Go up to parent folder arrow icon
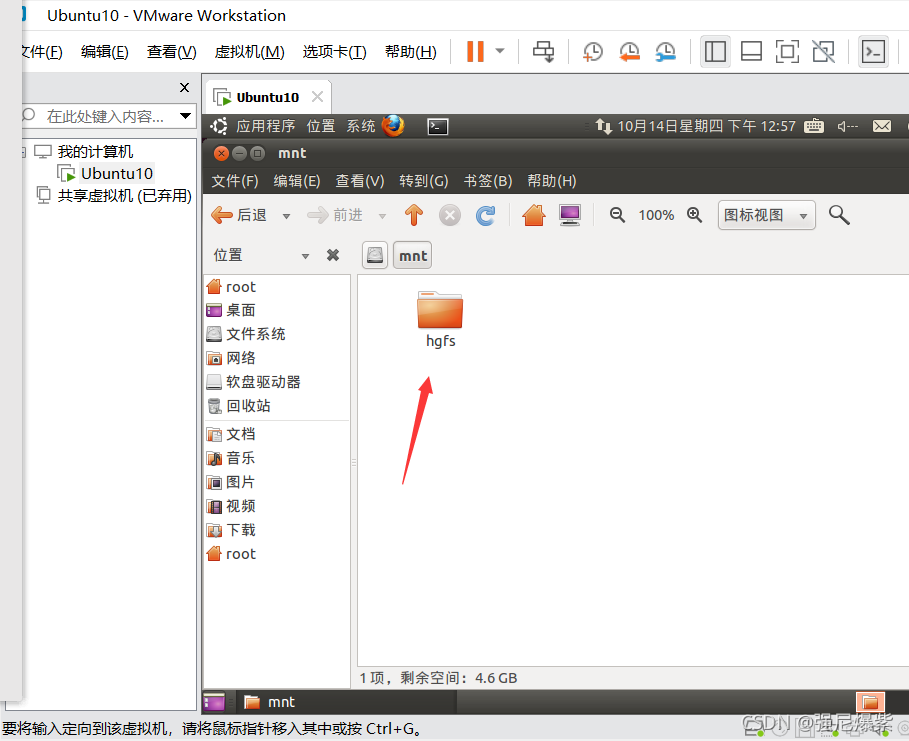The width and height of the screenshot is (909, 741). (x=414, y=215)
